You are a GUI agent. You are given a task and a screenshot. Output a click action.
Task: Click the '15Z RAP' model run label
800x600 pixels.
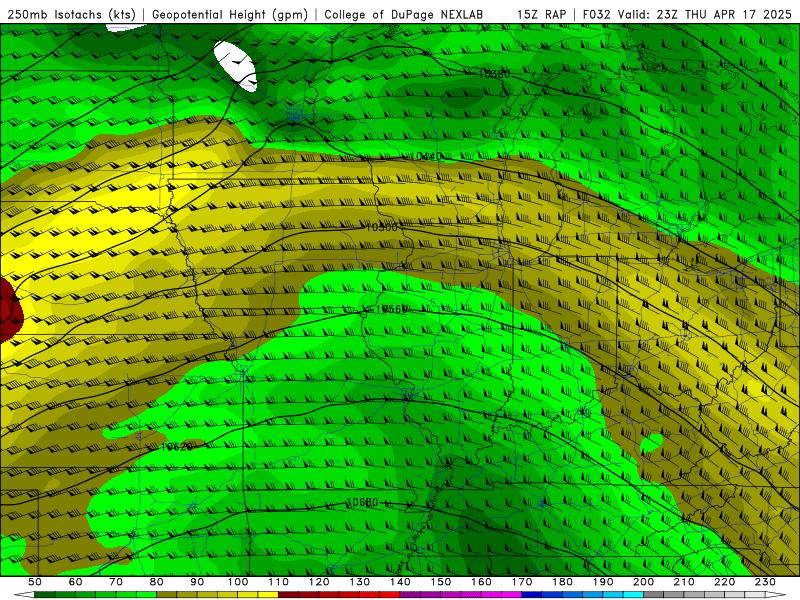pos(541,15)
